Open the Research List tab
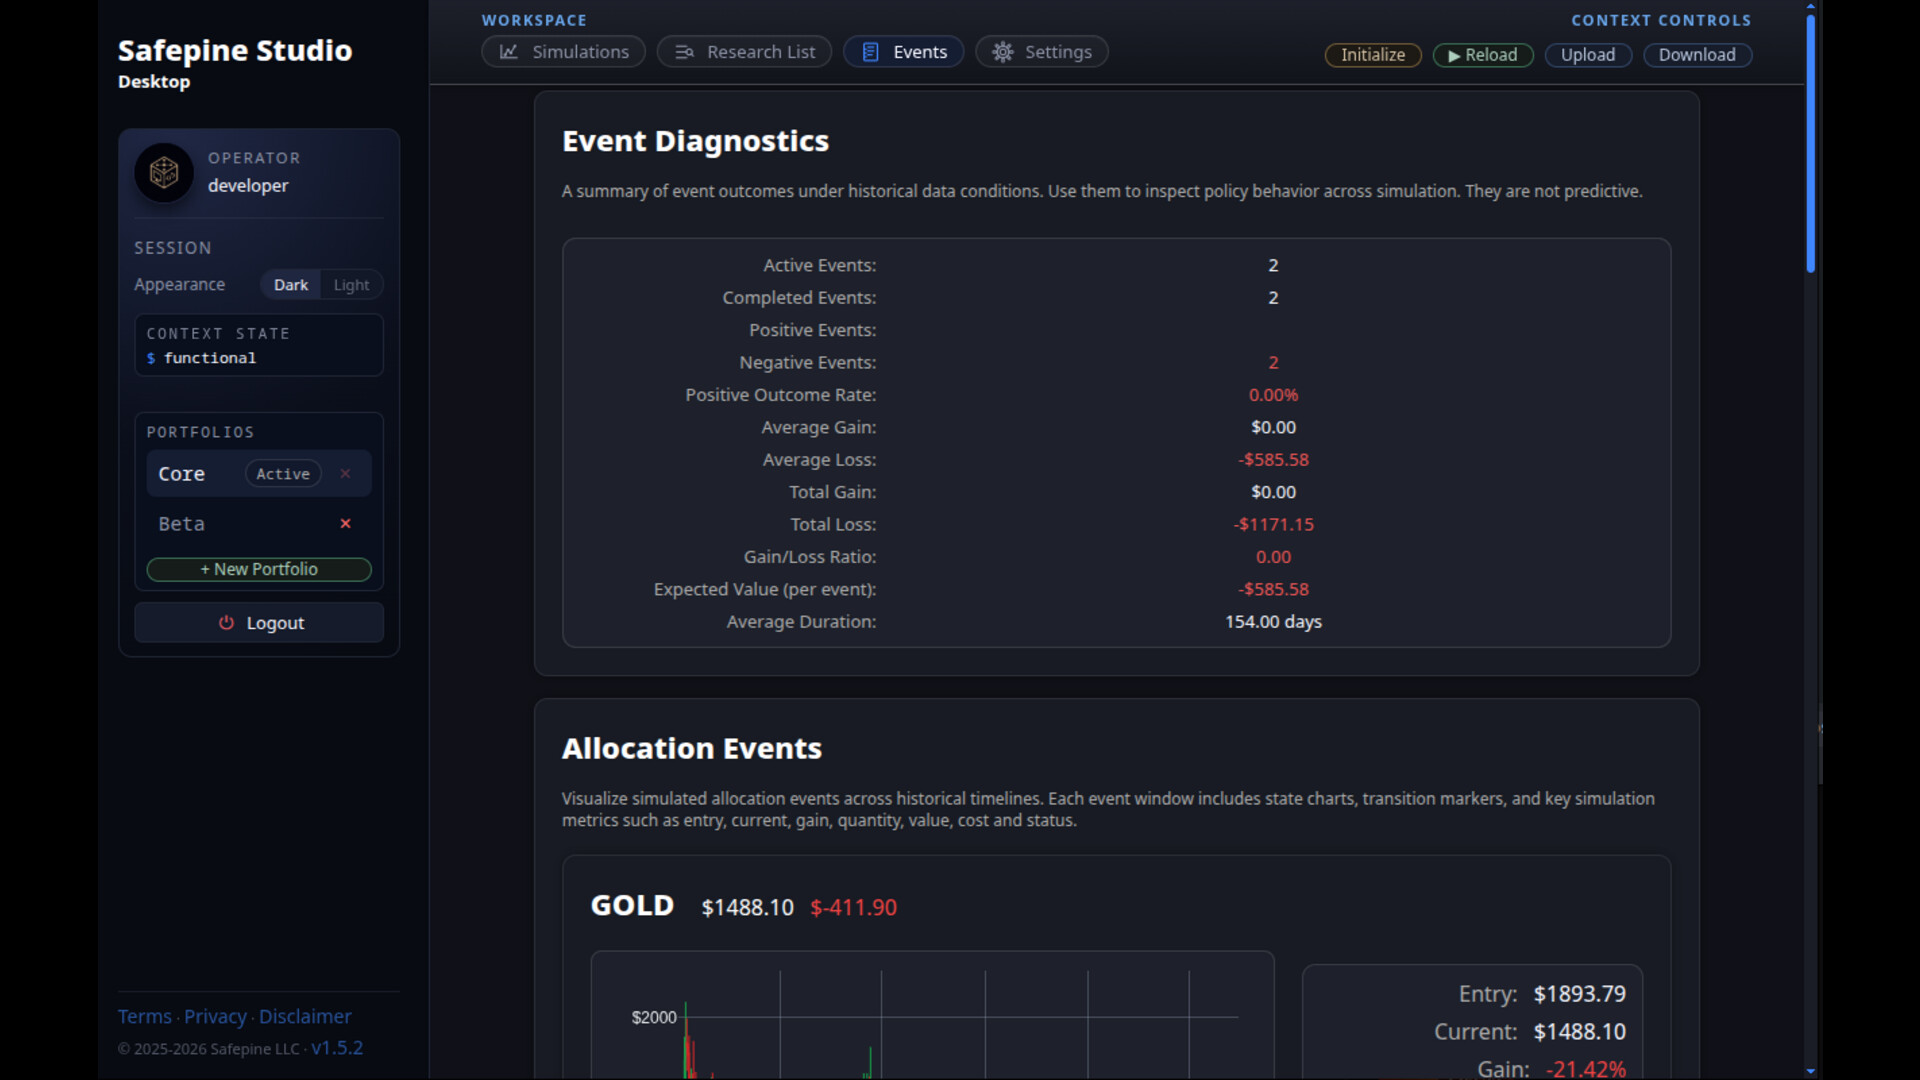The image size is (1920, 1080). pyautogui.click(x=744, y=52)
